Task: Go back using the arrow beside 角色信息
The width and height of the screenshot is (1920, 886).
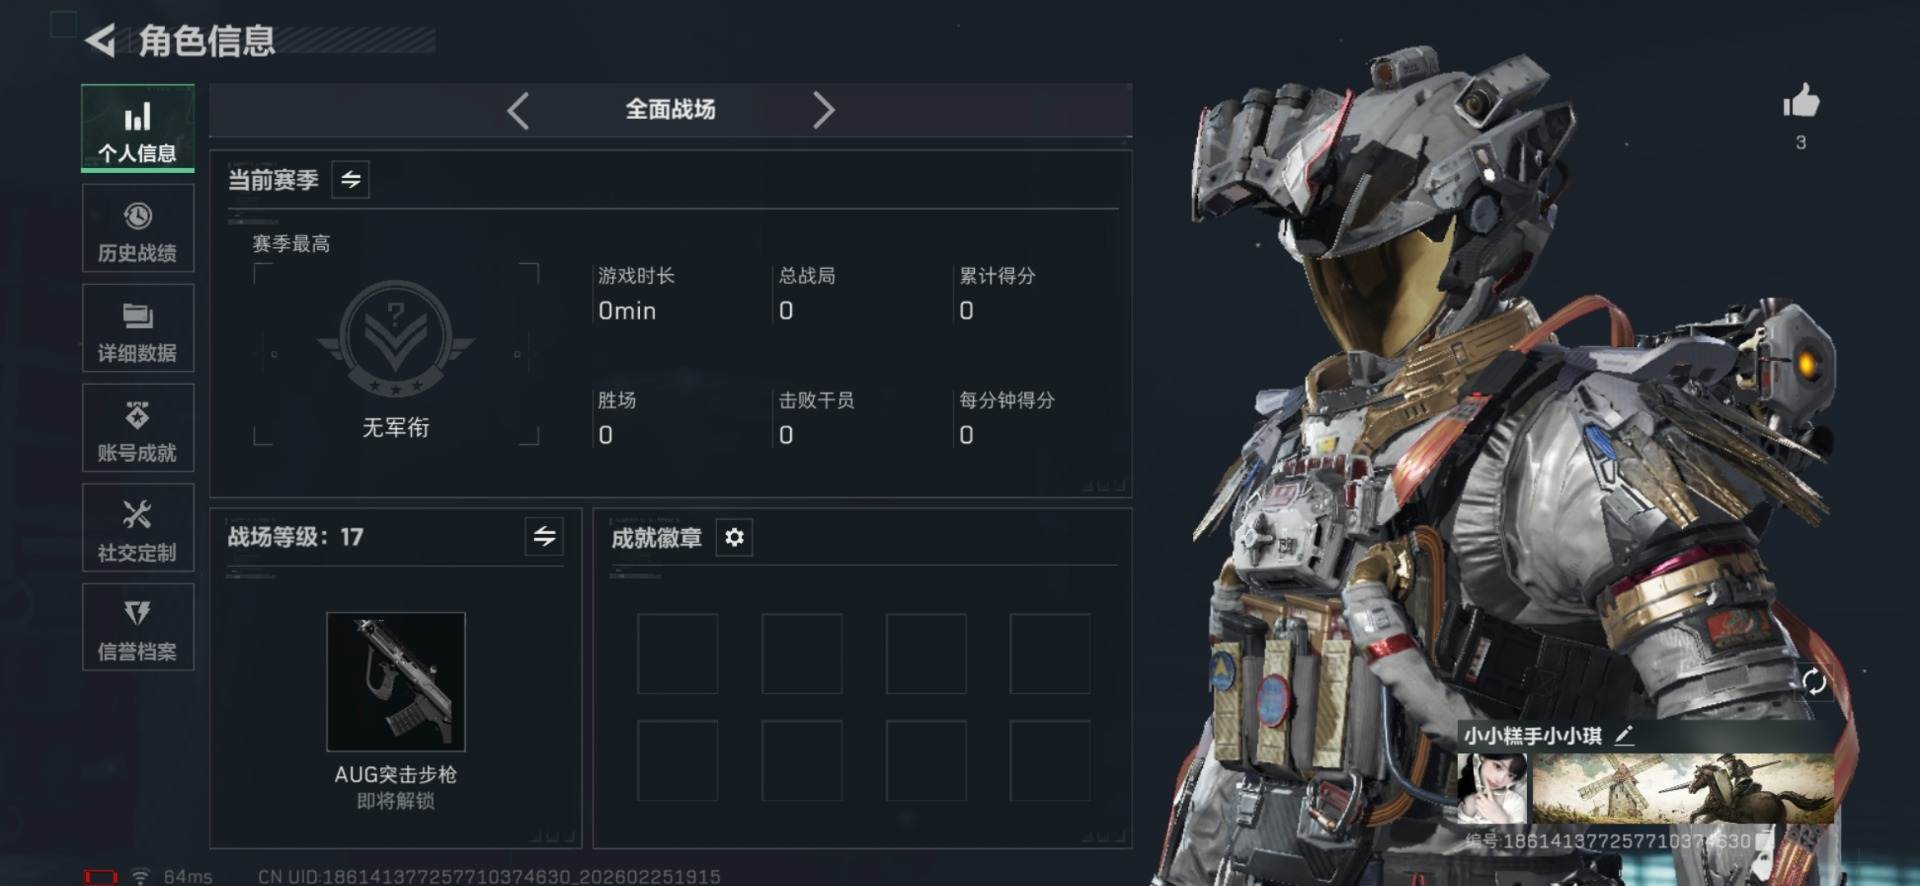Action: [100, 40]
